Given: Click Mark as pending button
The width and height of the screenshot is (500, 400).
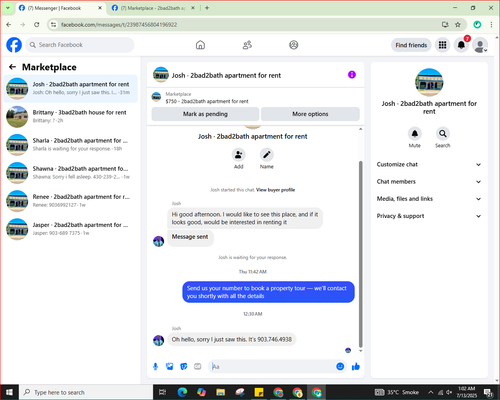Looking at the screenshot, I should point(205,114).
